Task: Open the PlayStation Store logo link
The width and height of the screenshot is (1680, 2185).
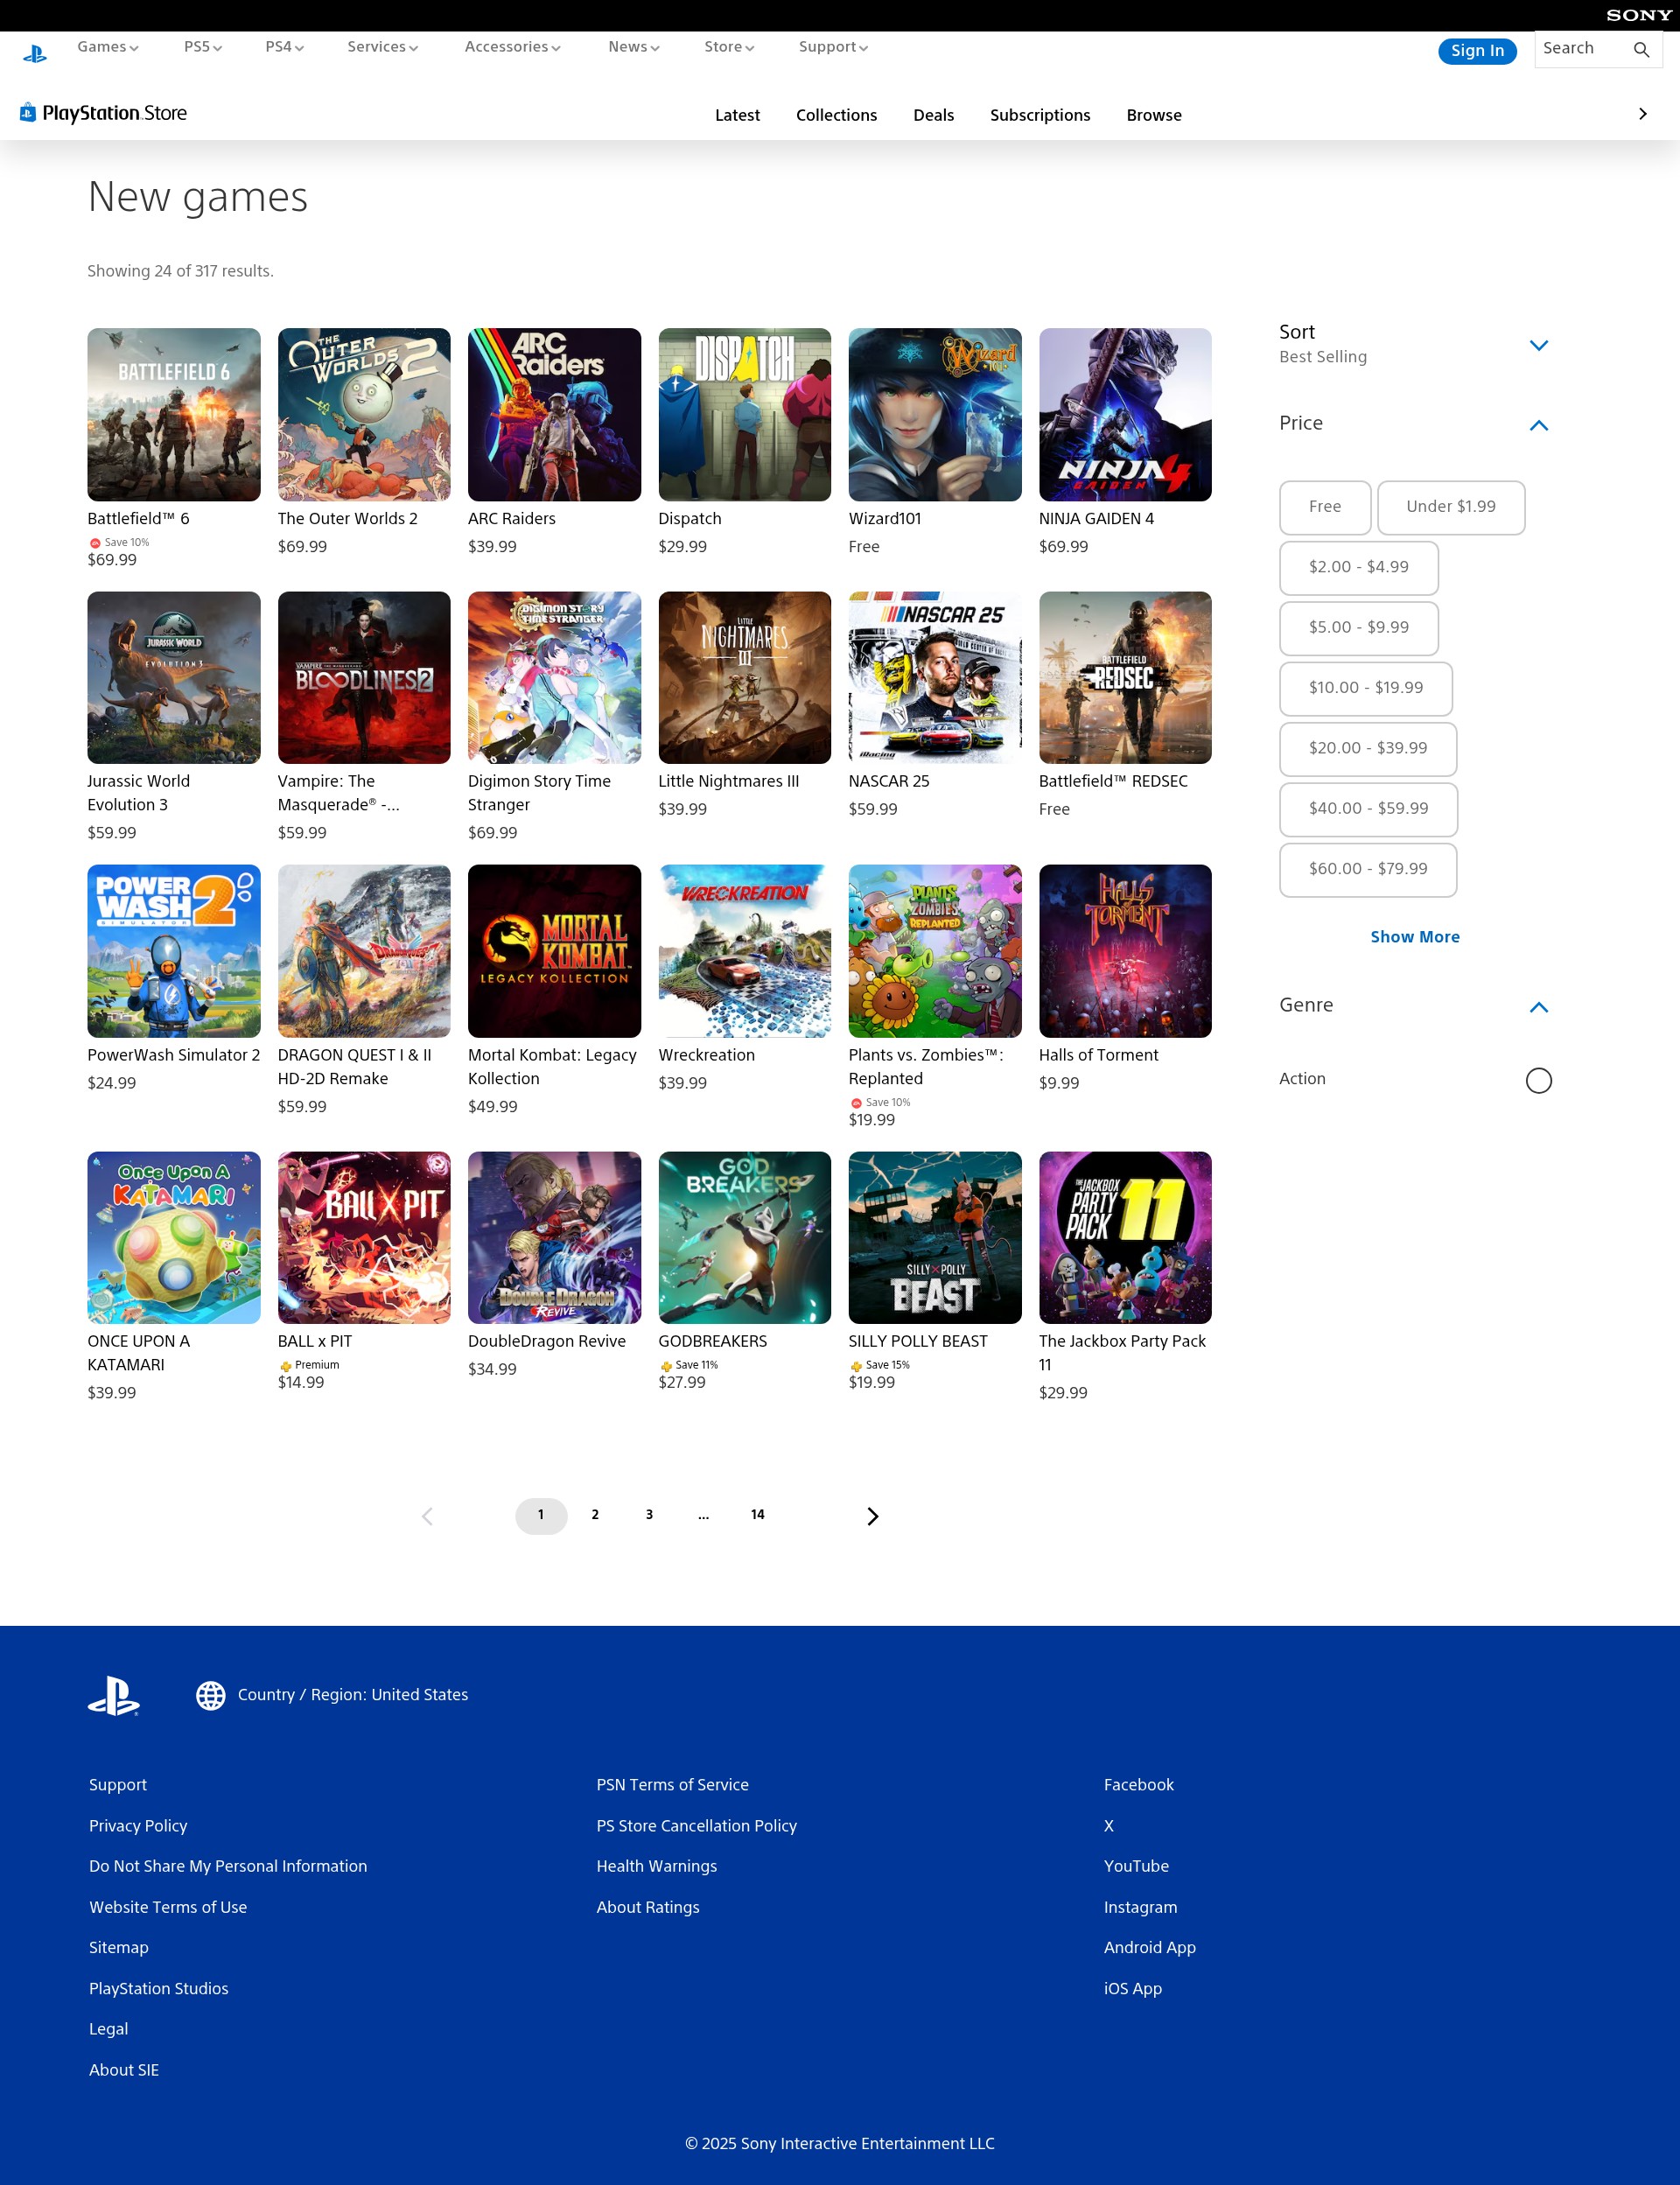Action: pos(103,113)
